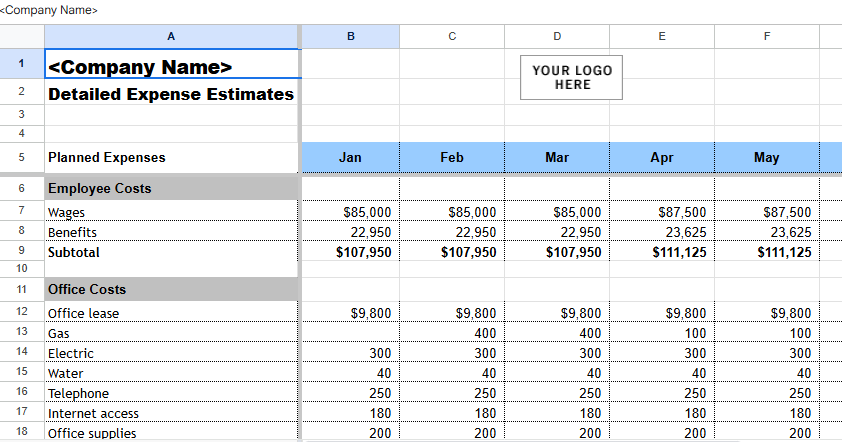Image resolution: width=842 pixels, height=442 pixels.
Task: Select the Office Costs section heading
Action: click(171, 289)
